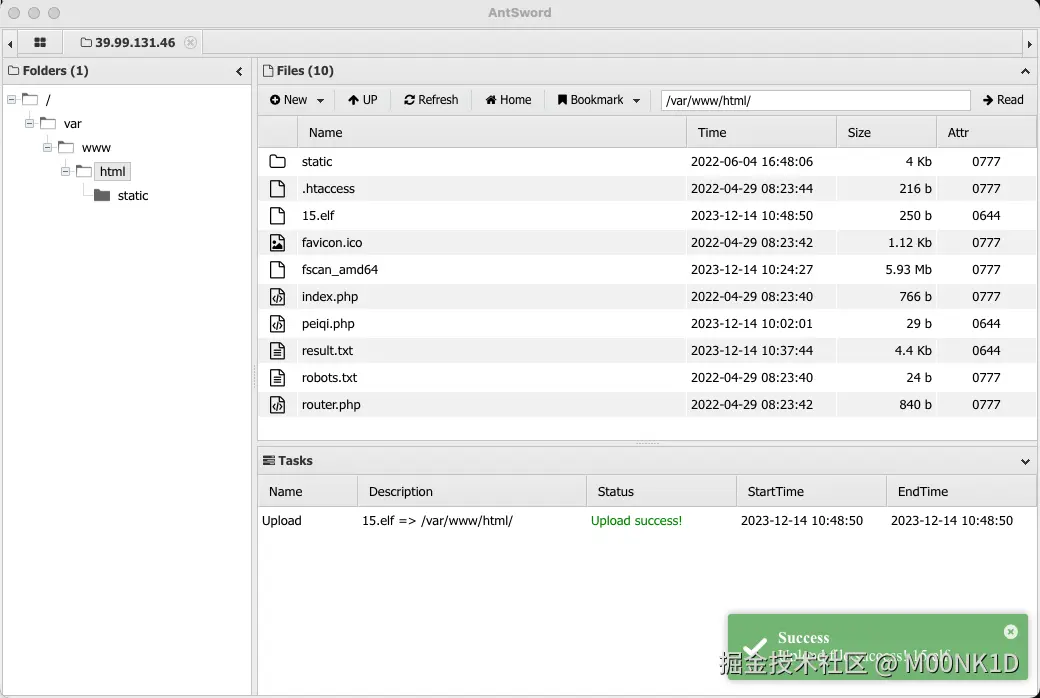Select the static folder name in file list
1040x698 pixels.
pyautogui.click(x=317, y=162)
